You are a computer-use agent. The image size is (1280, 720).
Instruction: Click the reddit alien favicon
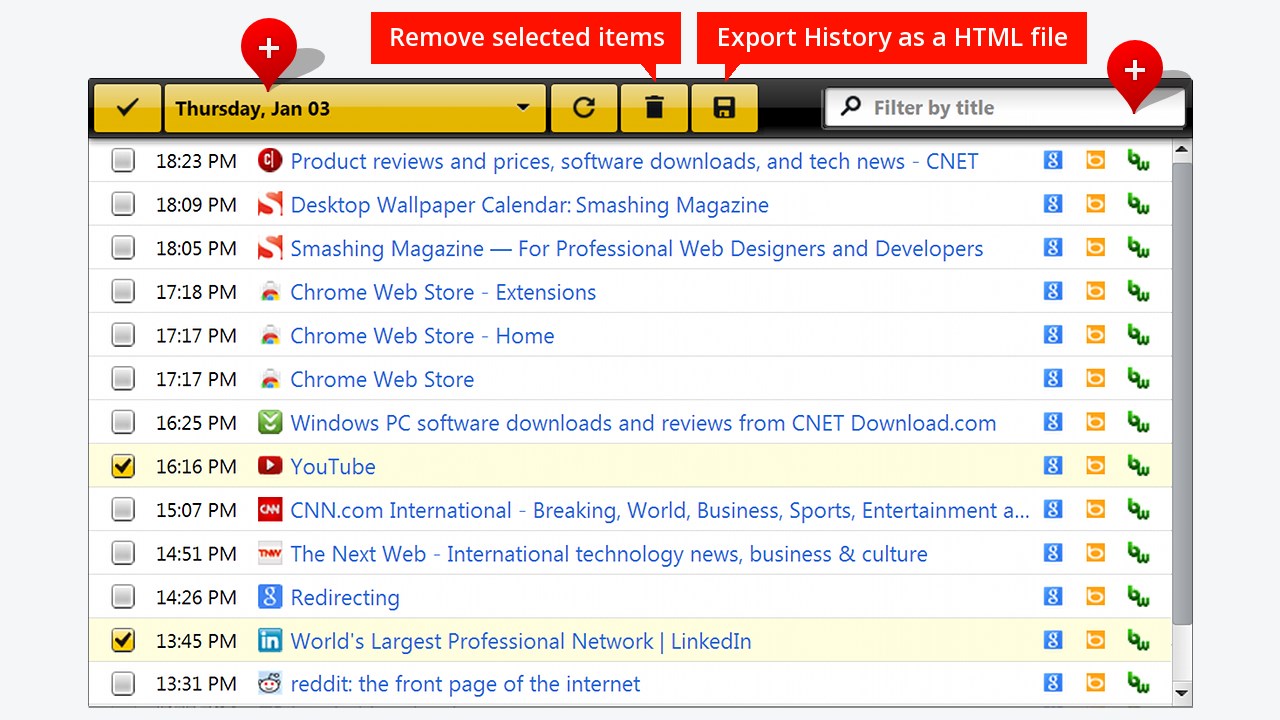(x=270, y=683)
